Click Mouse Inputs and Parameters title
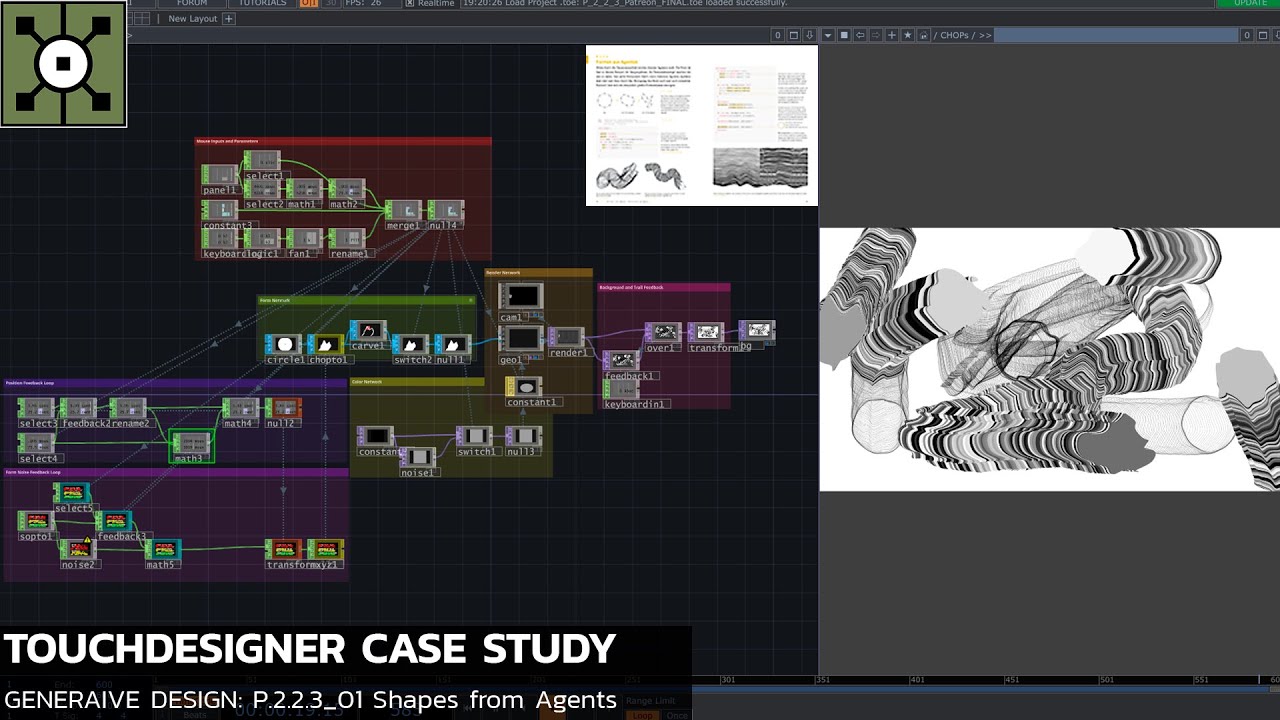1280x720 pixels. 227,142
